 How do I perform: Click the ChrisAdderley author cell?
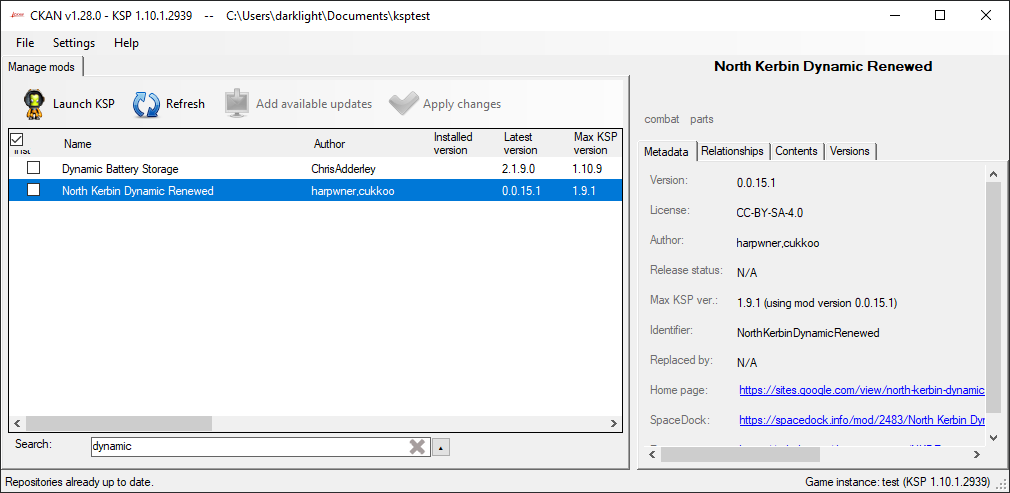[x=343, y=169]
